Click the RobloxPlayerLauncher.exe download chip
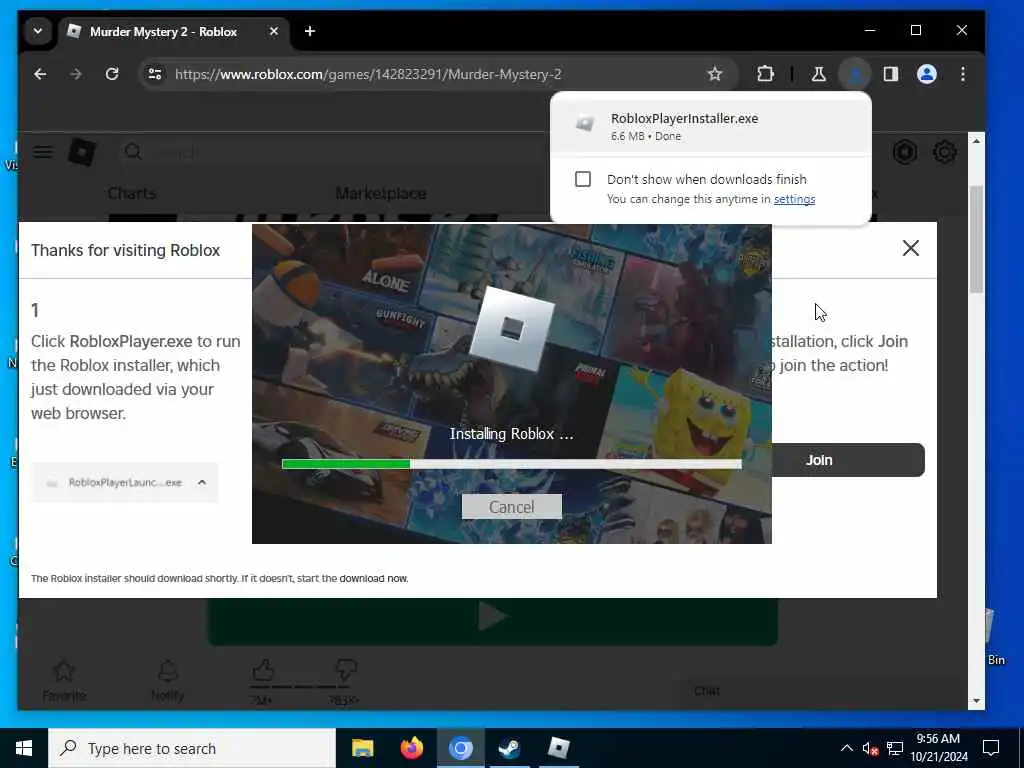This screenshot has width=1024, height=768. pyautogui.click(x=124, y=483)
